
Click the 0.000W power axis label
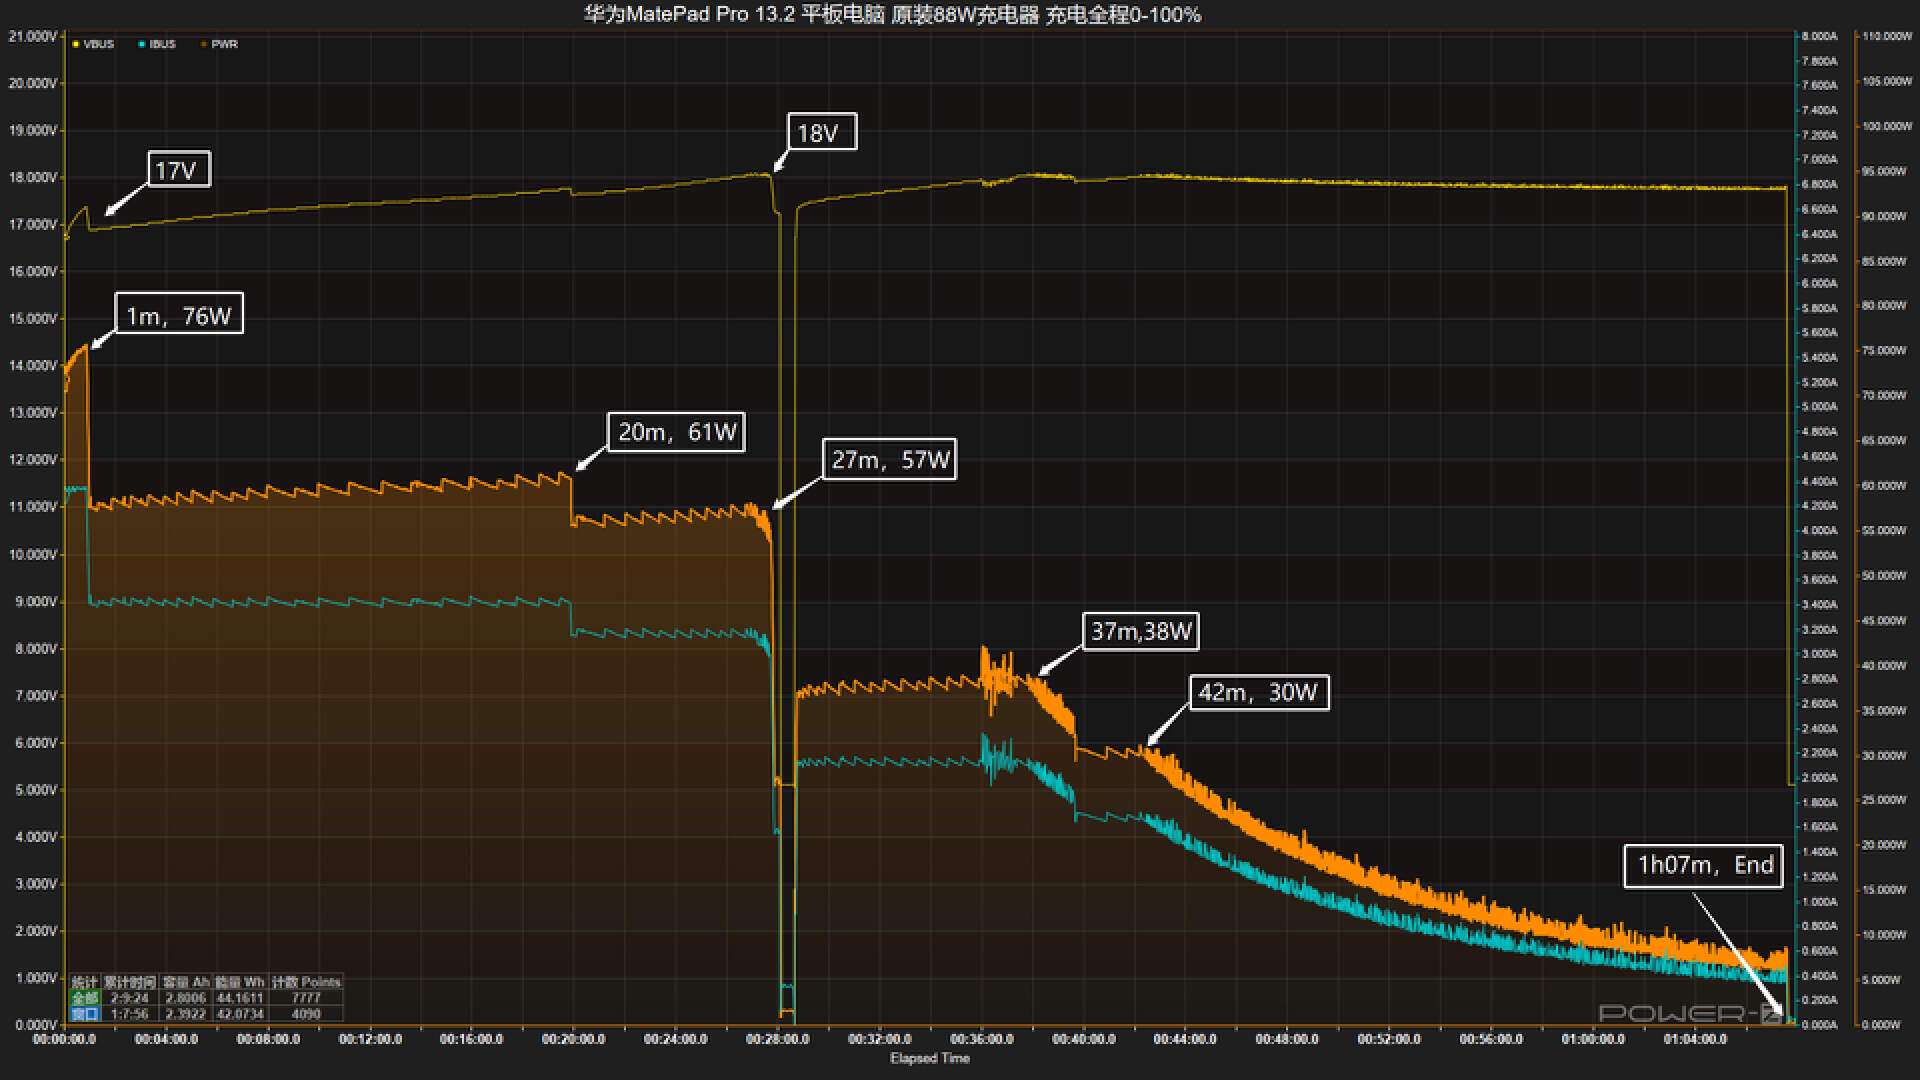pyautogui.click(x=1882, y=1025)
